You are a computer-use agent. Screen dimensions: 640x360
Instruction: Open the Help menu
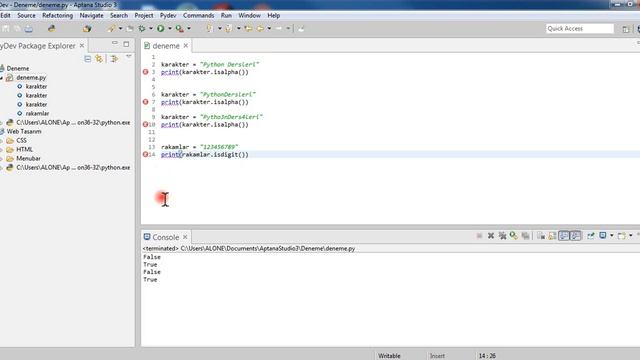coord(273,16)
